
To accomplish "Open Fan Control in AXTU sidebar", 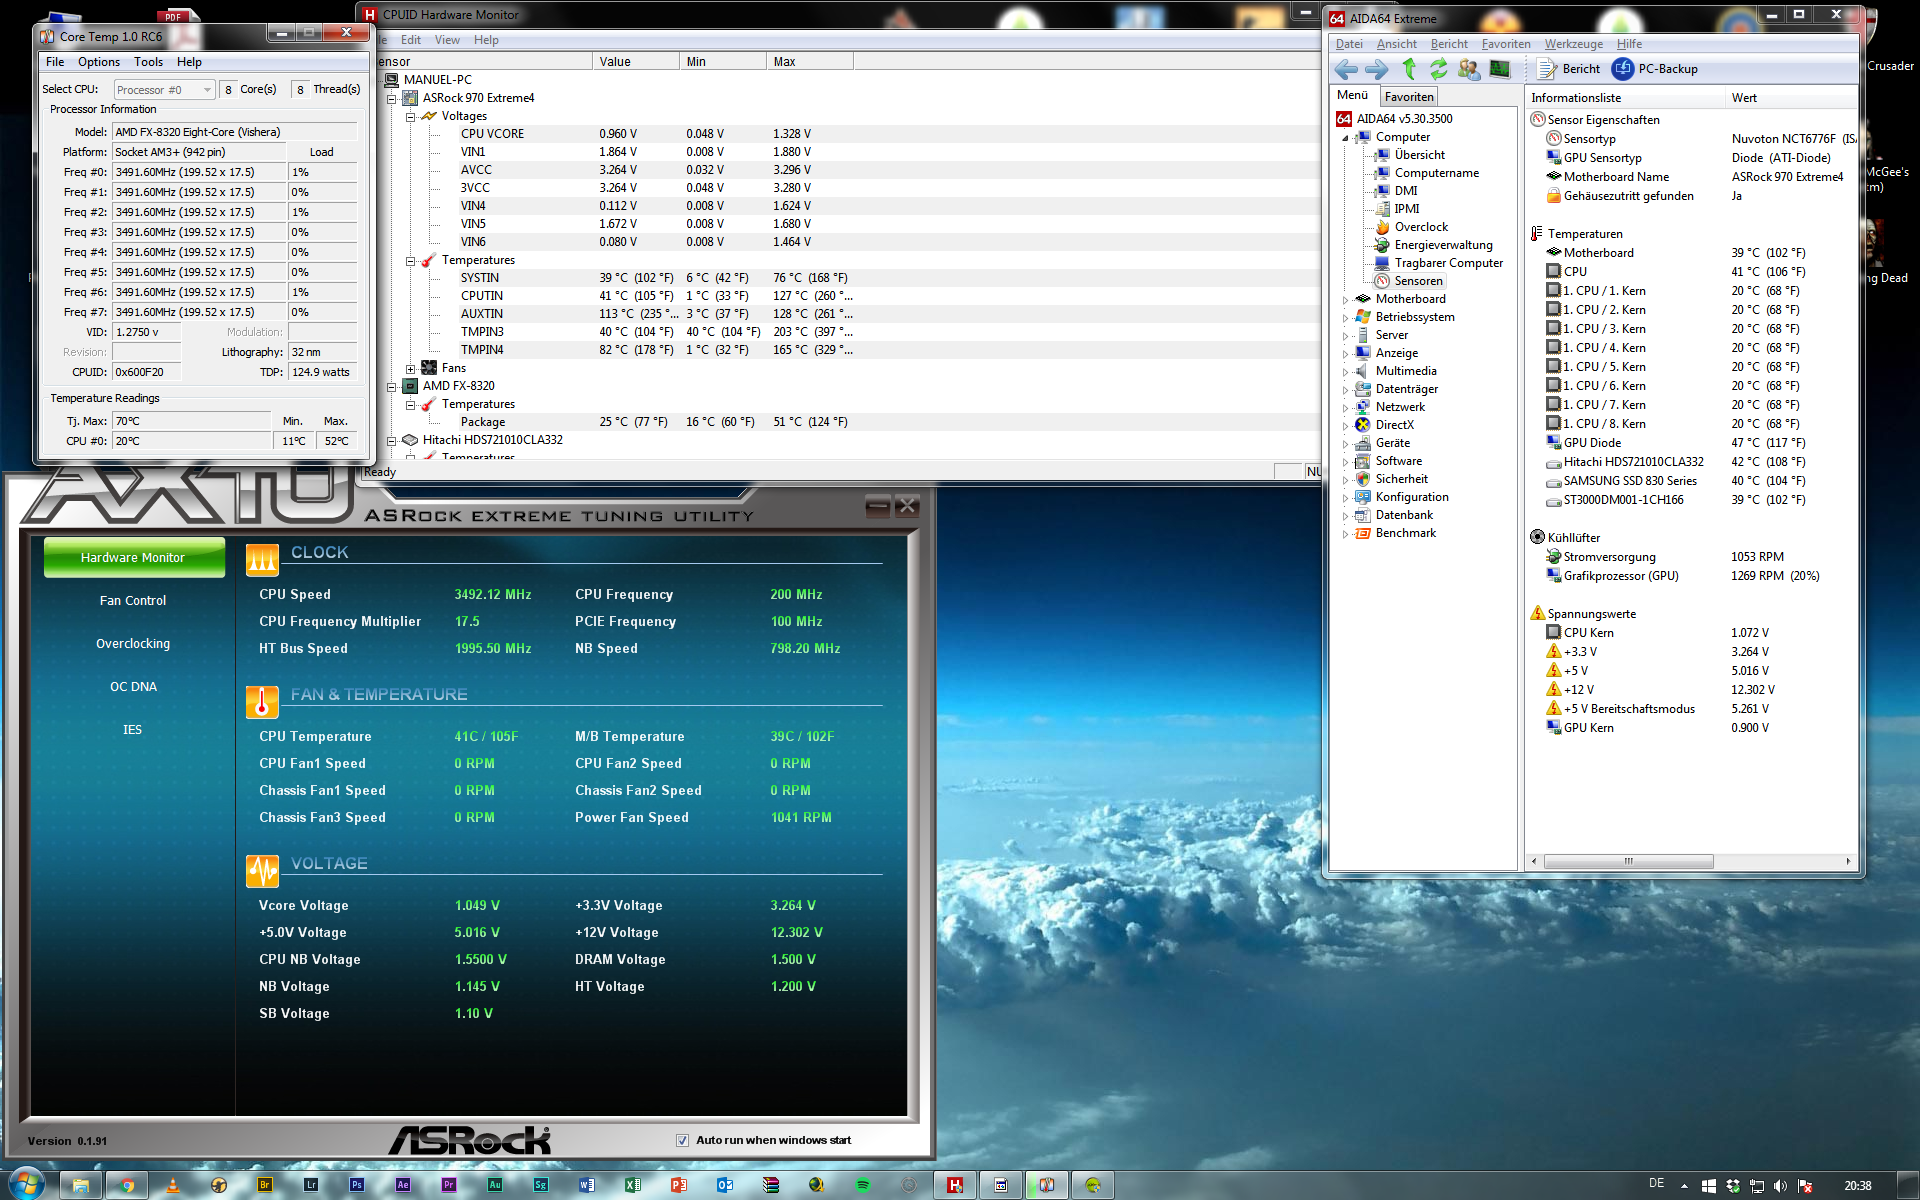I will point(133,601).
